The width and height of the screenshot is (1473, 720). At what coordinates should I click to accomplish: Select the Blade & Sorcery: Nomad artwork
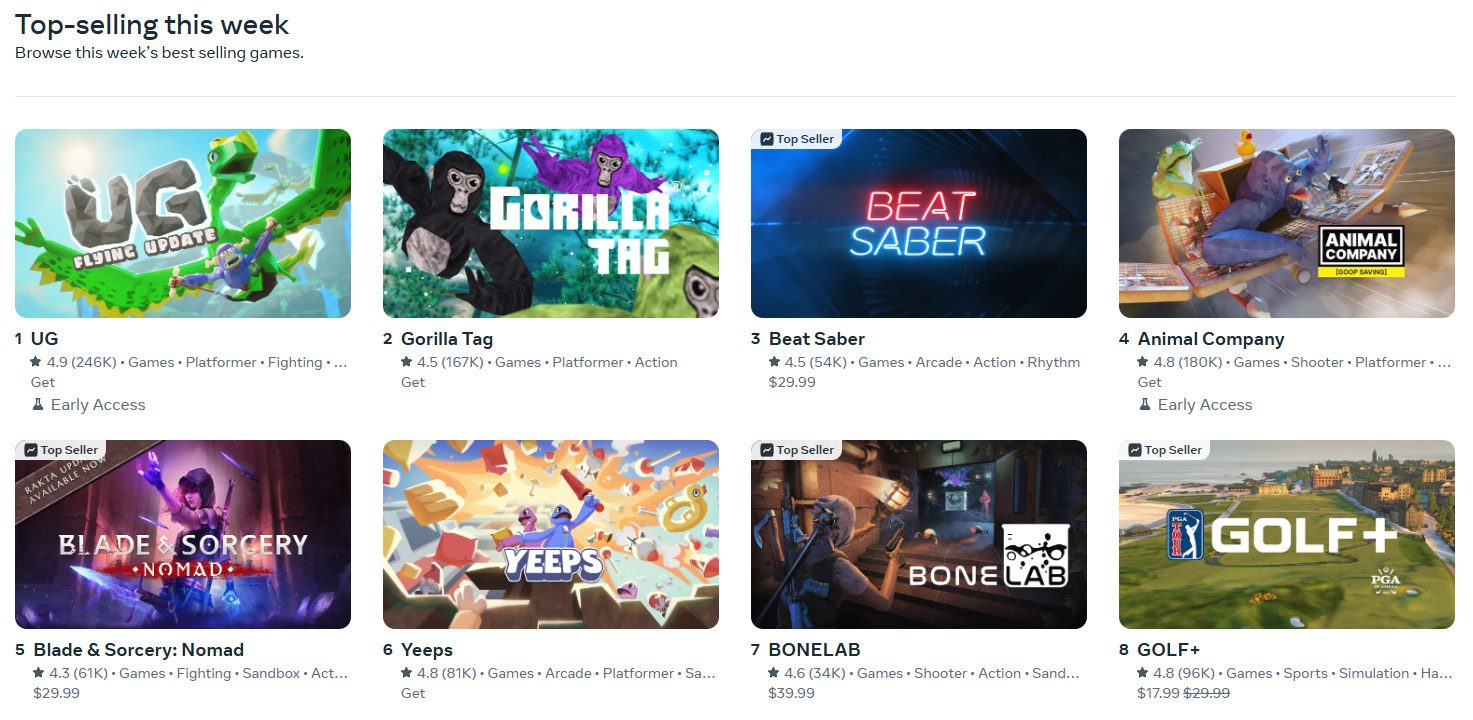[183, 534]
